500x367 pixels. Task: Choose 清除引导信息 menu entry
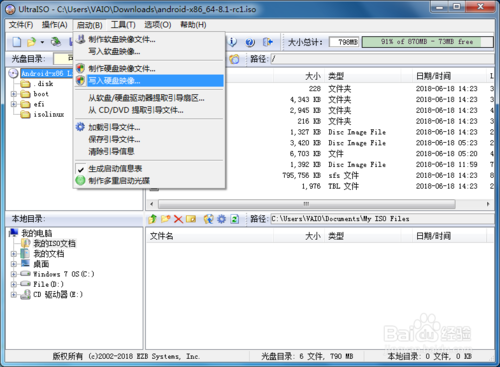[149, 151]
